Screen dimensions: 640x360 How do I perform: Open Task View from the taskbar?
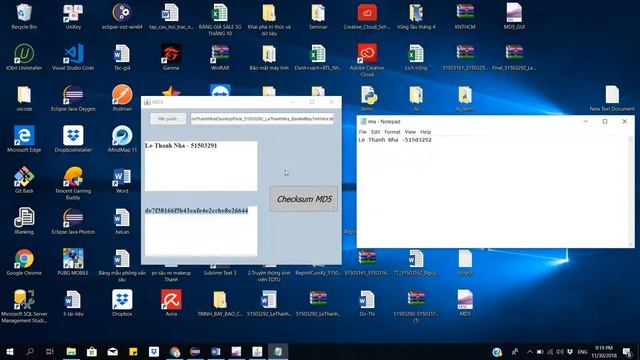[x=50, y=351]
